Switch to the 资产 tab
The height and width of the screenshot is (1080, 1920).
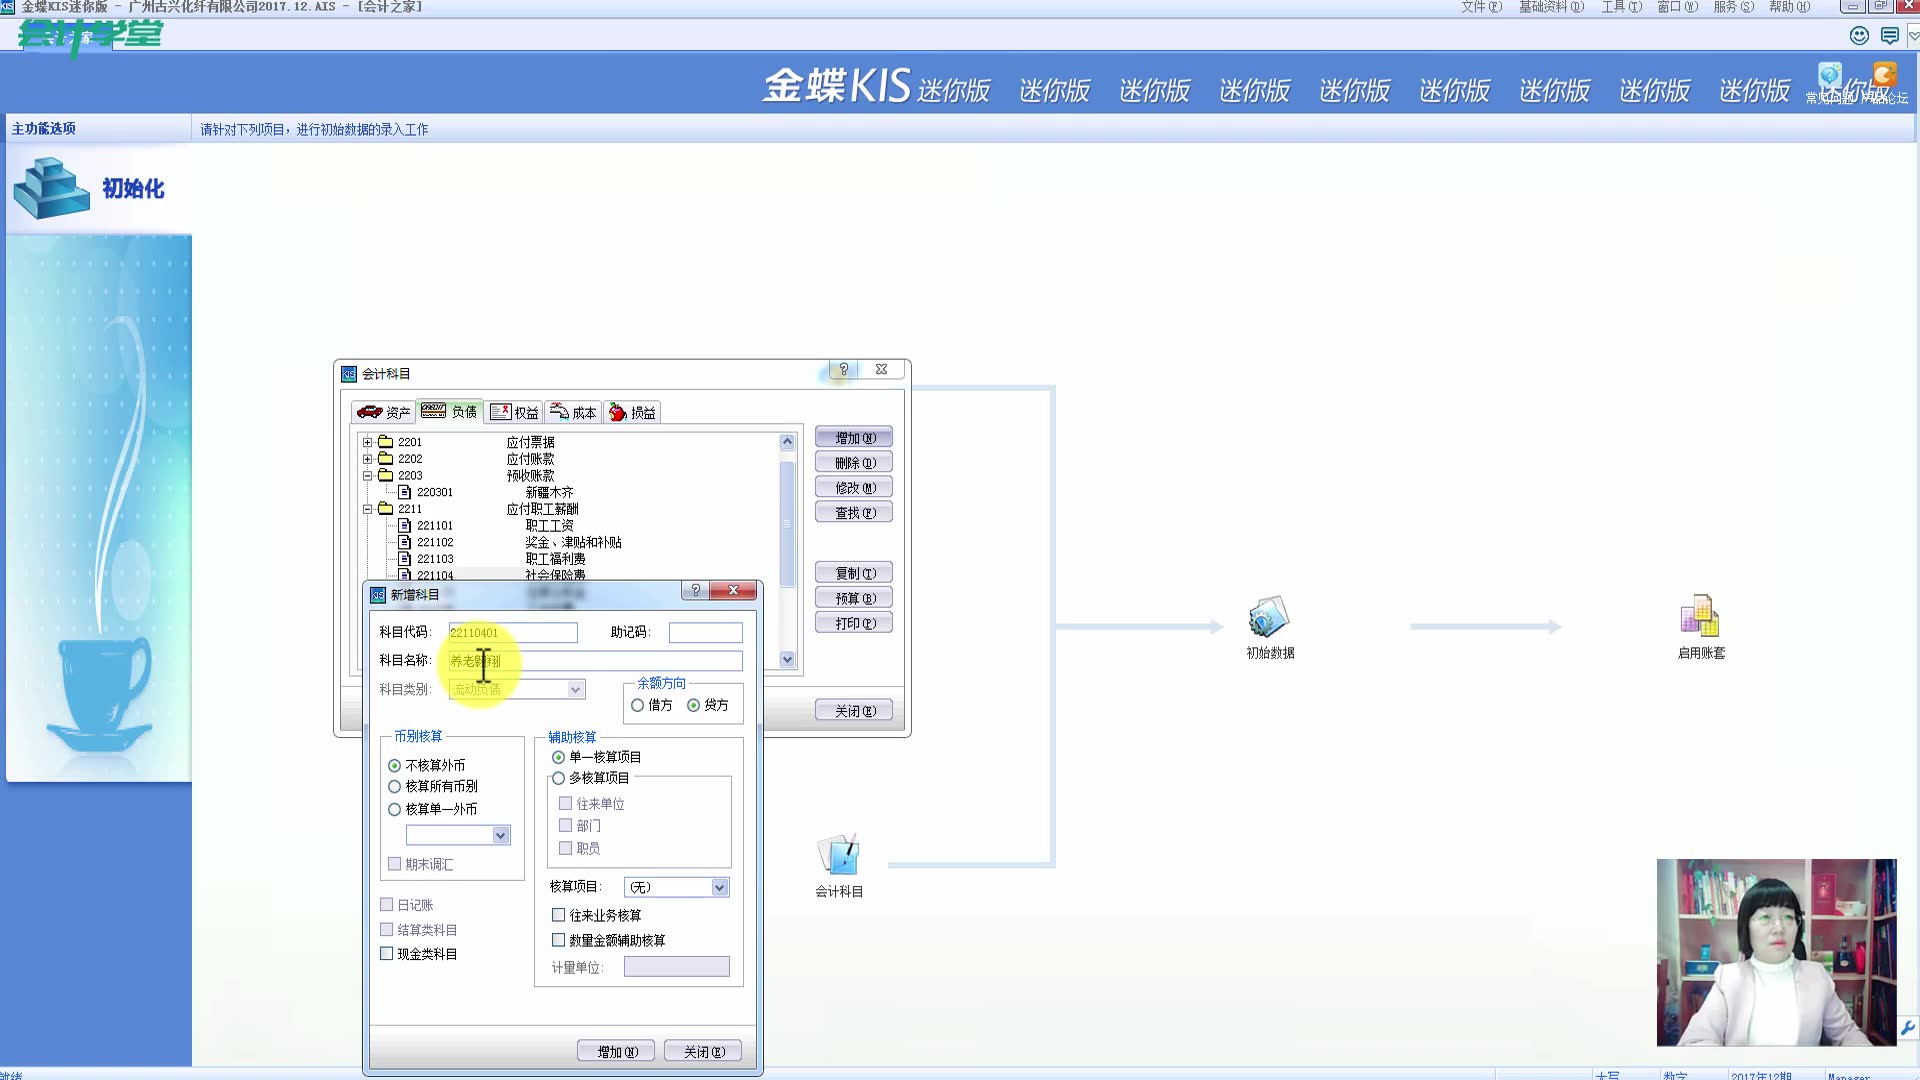point(383,411)
